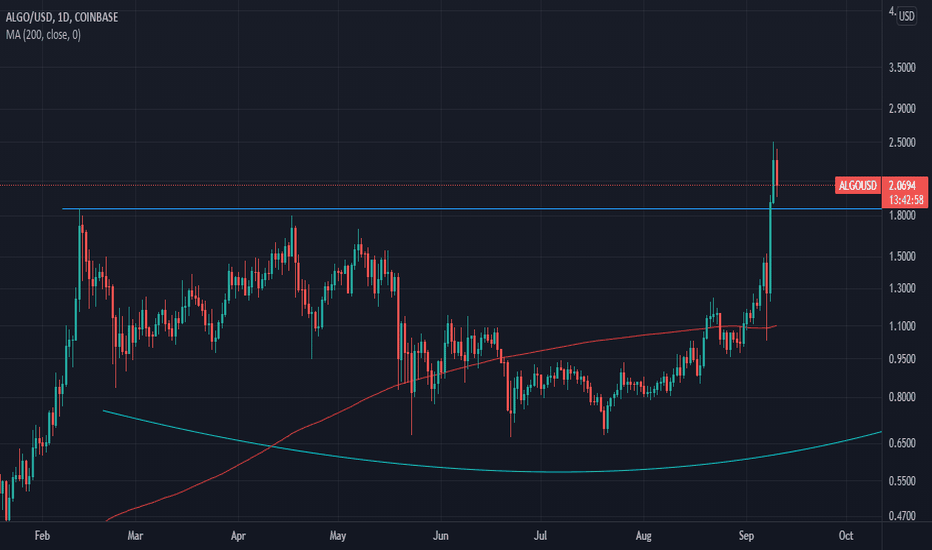Click the ALGOUSD price label tag

click(857, 186)
